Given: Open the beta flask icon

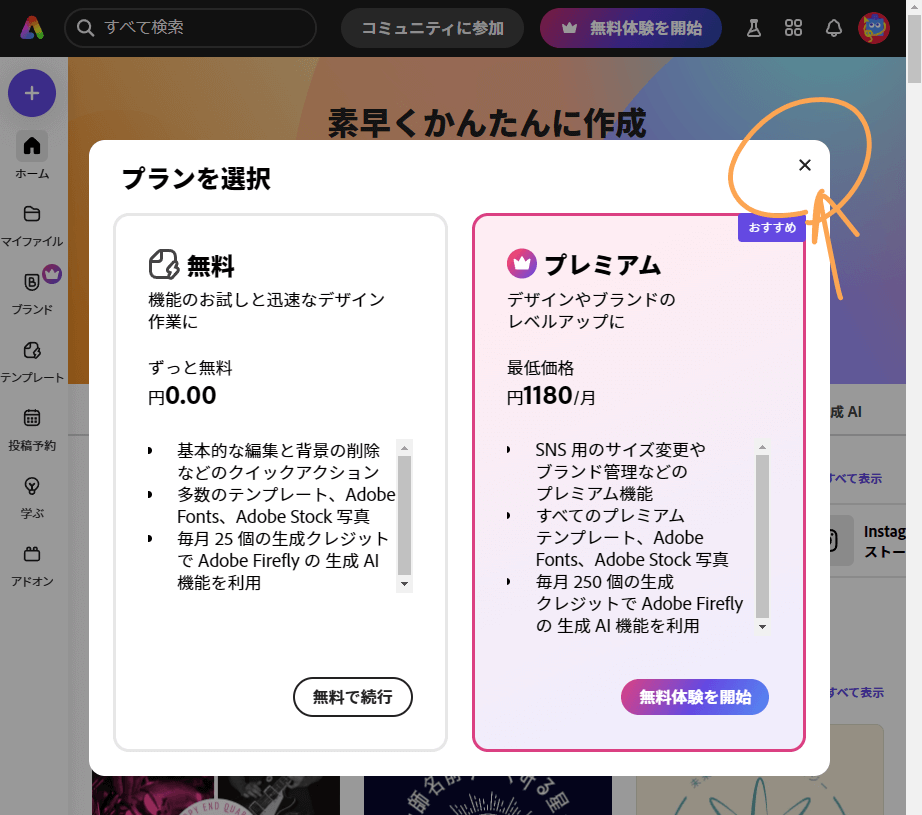Looking at the screenshot, I should (x=754, y=28).
